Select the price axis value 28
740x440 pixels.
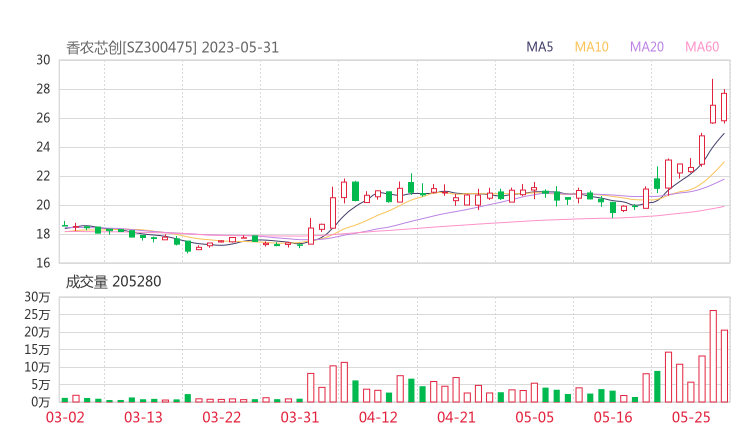point(43,89)
